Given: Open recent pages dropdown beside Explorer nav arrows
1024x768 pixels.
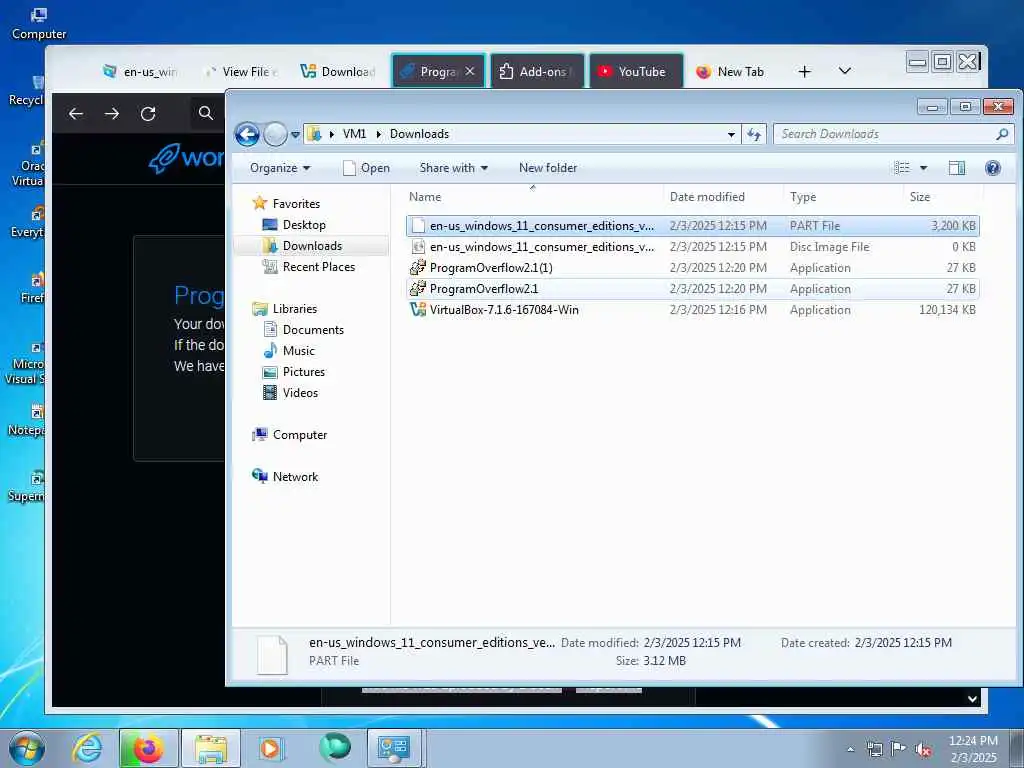Looking at the screenshot, I should coord(295,135).
